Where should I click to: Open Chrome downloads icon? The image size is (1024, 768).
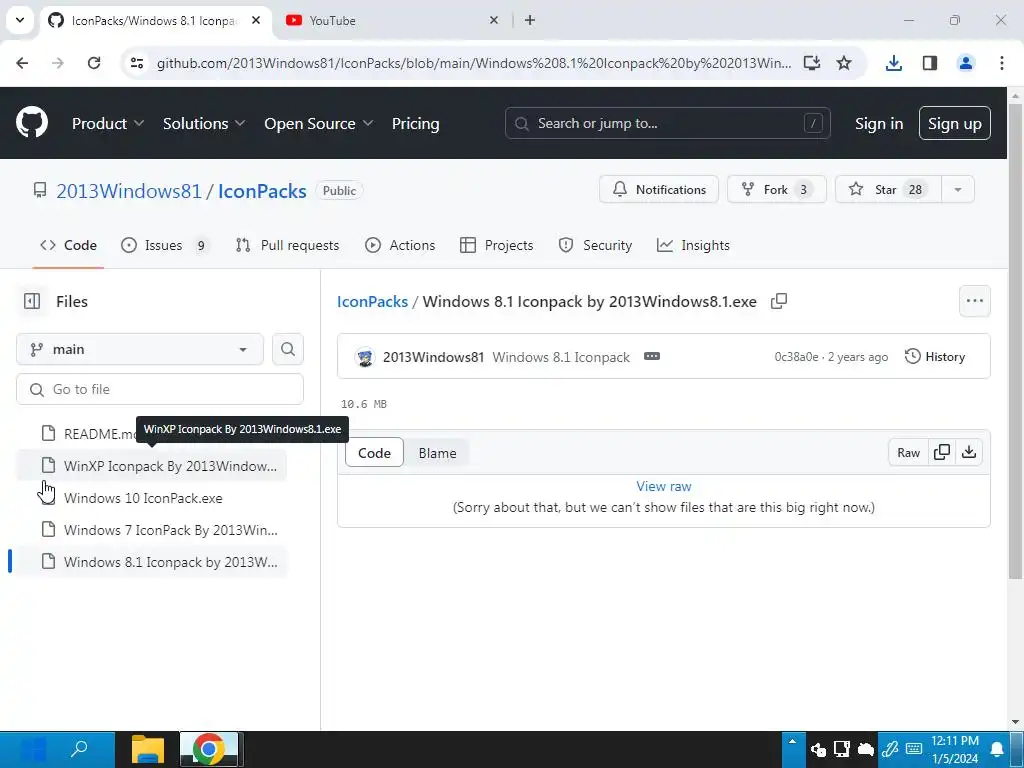point(894,63)
